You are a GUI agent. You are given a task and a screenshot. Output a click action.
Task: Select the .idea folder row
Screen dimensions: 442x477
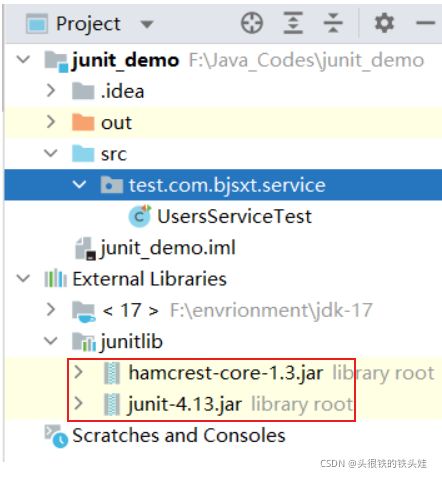tap(223, 91)
